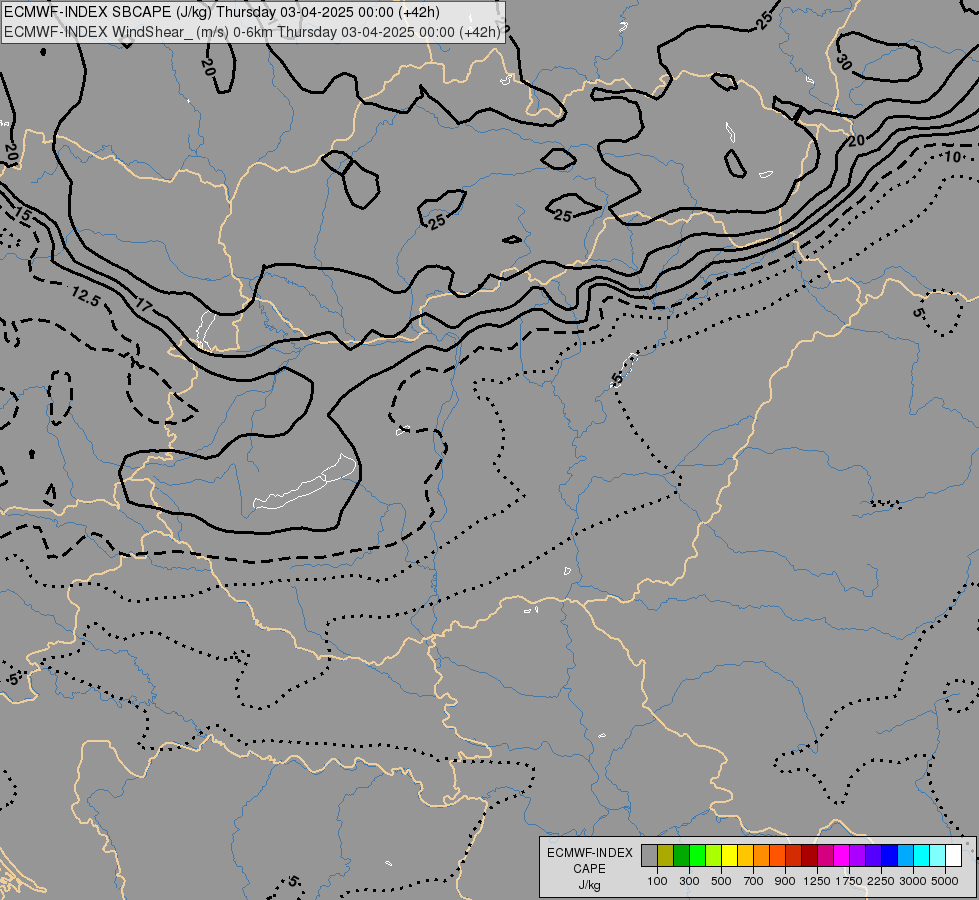Click the 17 contour label

pos(144,305)
